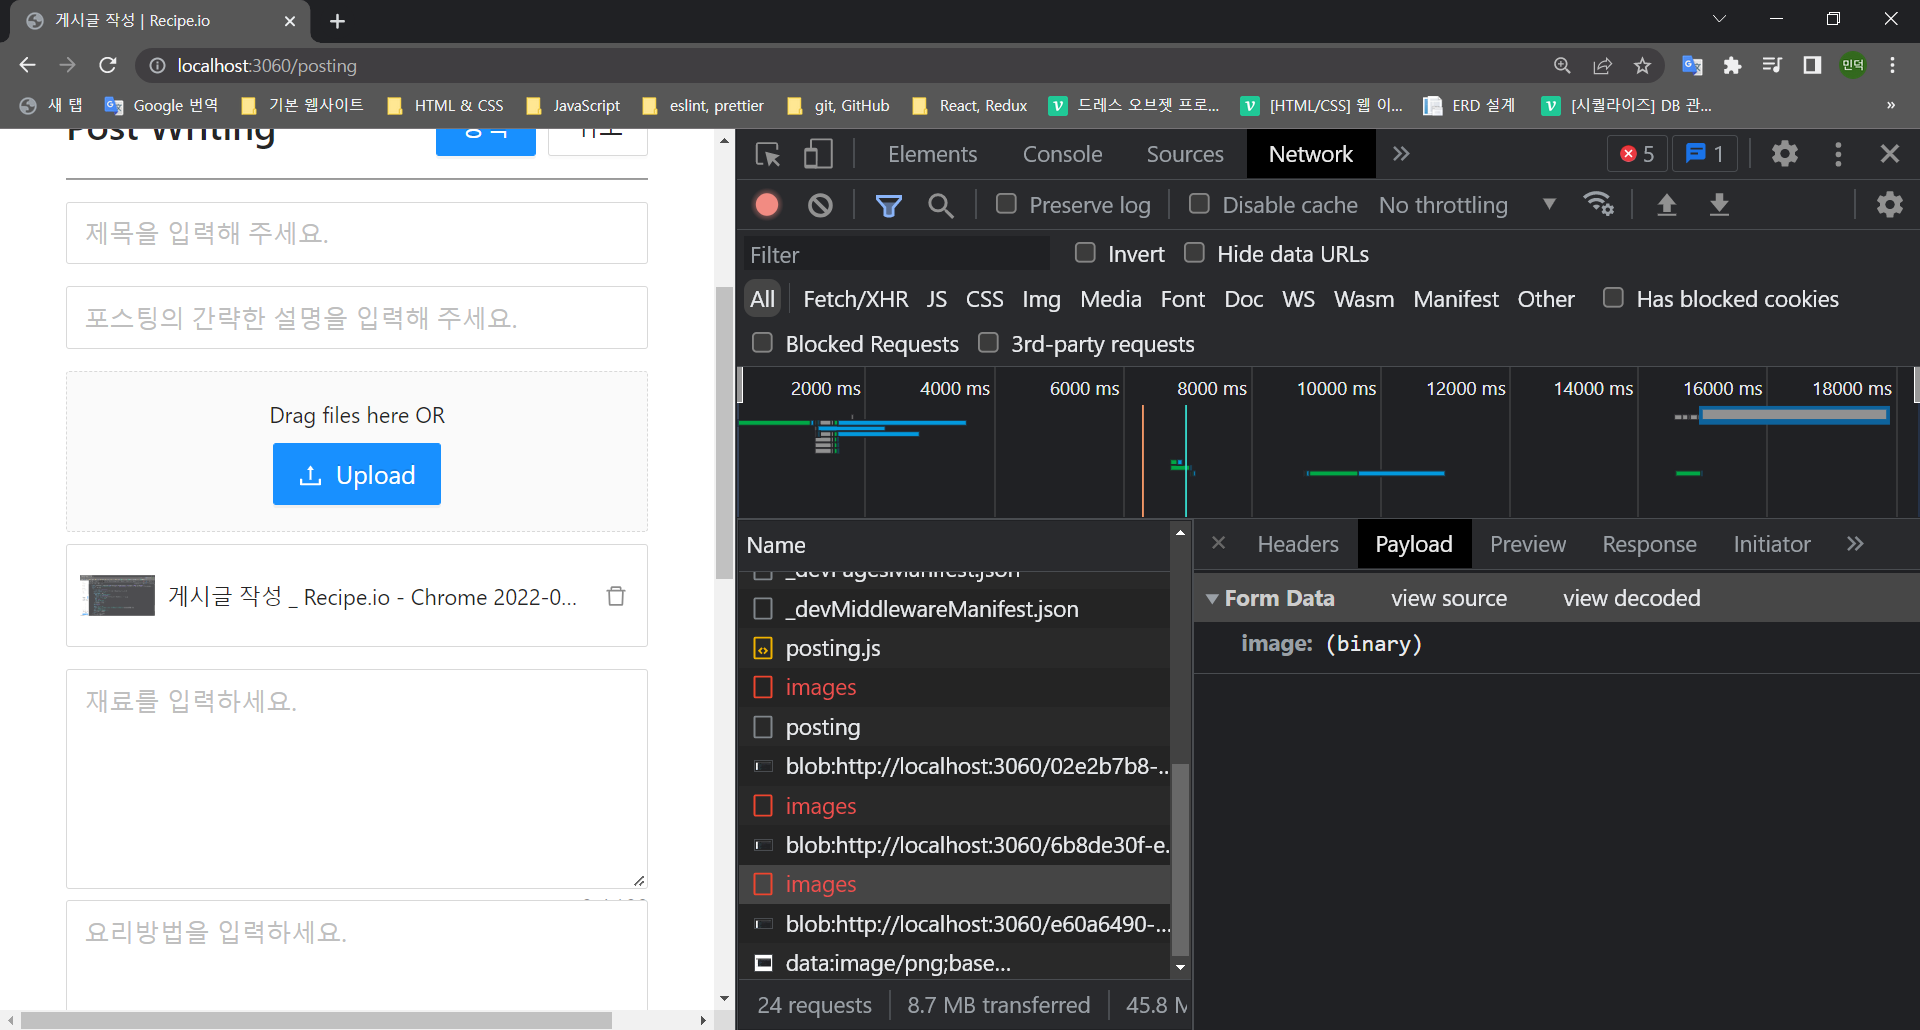The width and height of the screenshot is (1920, 1030).
Task: Toggle the device toolbar icon
Action: tap(818, 154)
